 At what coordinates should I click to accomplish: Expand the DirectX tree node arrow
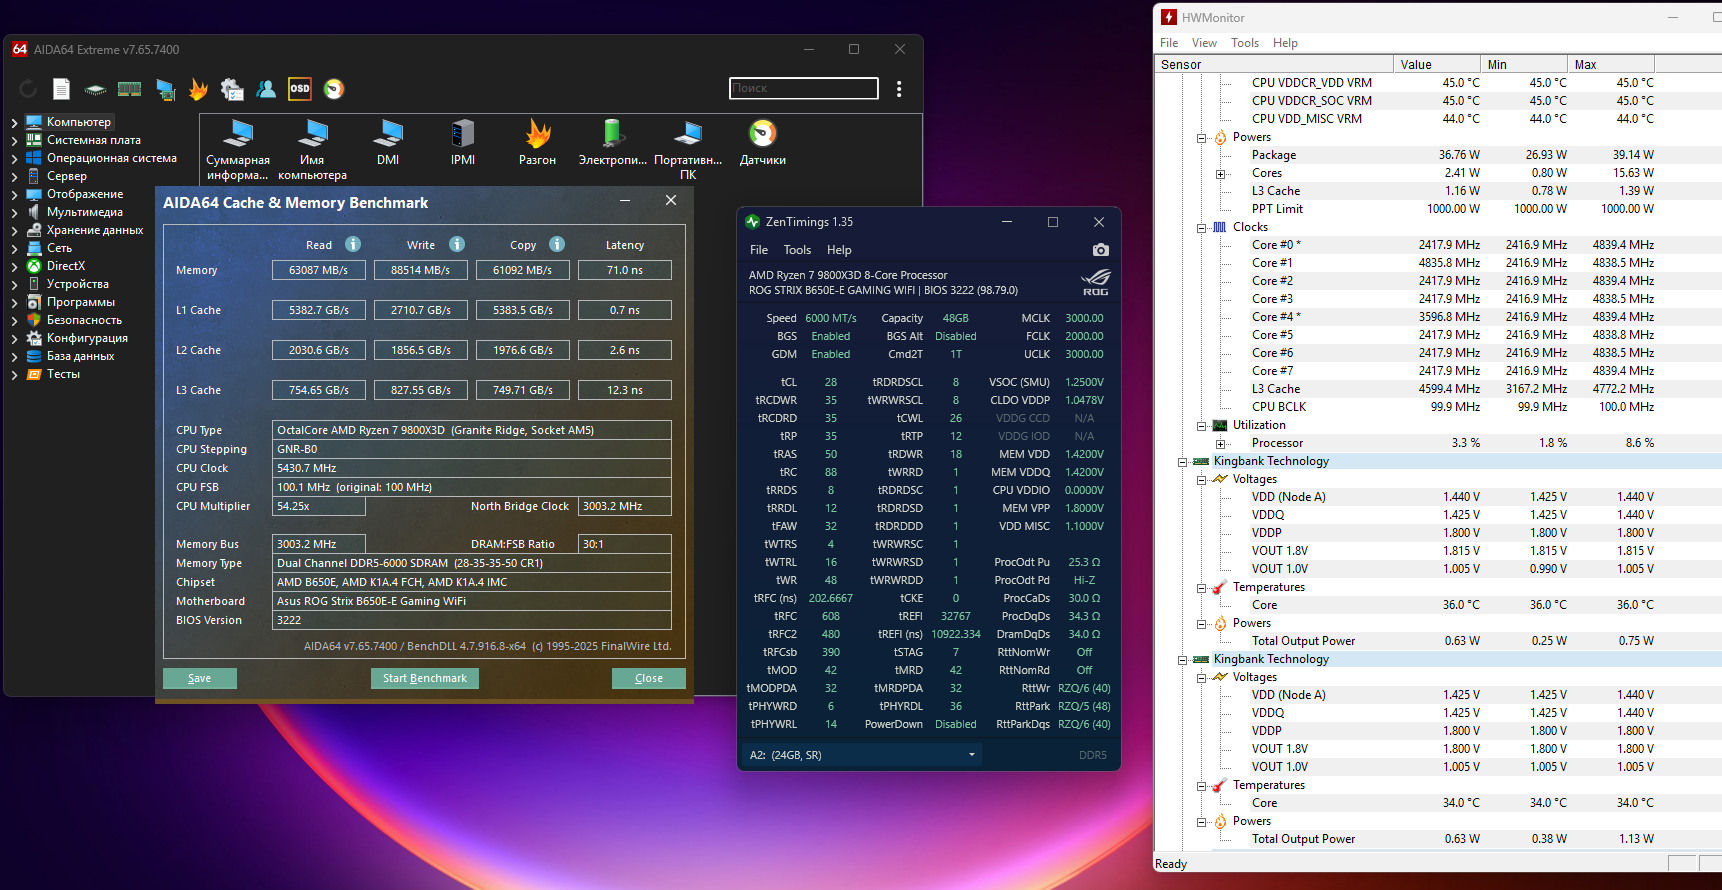tap(15, 267)
